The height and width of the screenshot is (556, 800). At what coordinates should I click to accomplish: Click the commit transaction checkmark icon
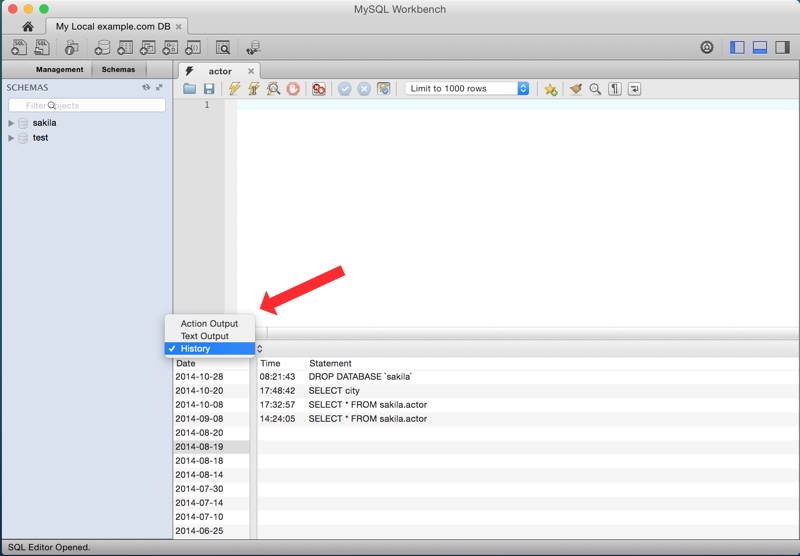coord(344,89)
